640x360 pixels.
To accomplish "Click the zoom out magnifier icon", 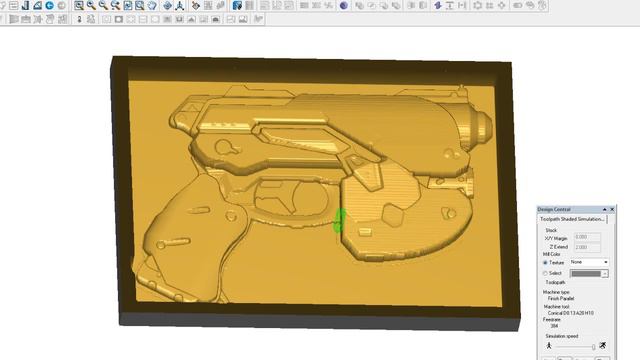I will (103, 6).
